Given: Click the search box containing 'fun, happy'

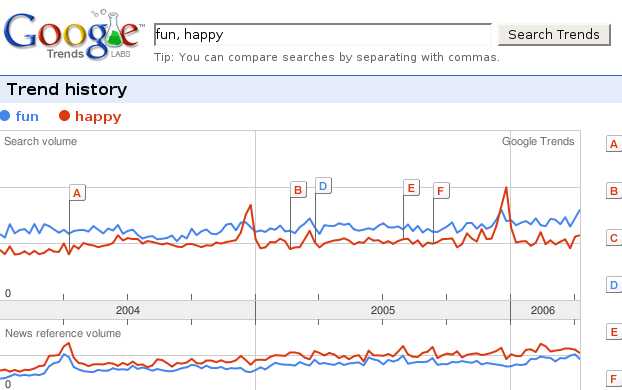Looking at the screenshot, I should [323, 35].
